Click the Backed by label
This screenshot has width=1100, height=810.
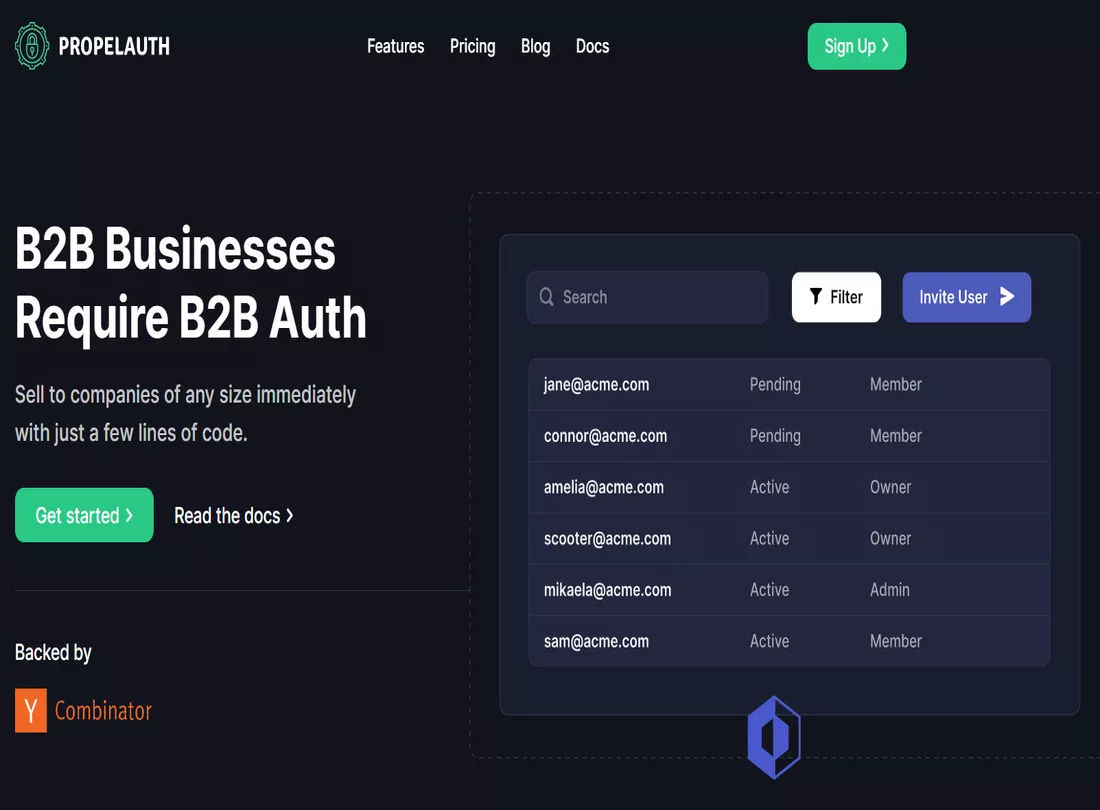click(x=53, y=653)
